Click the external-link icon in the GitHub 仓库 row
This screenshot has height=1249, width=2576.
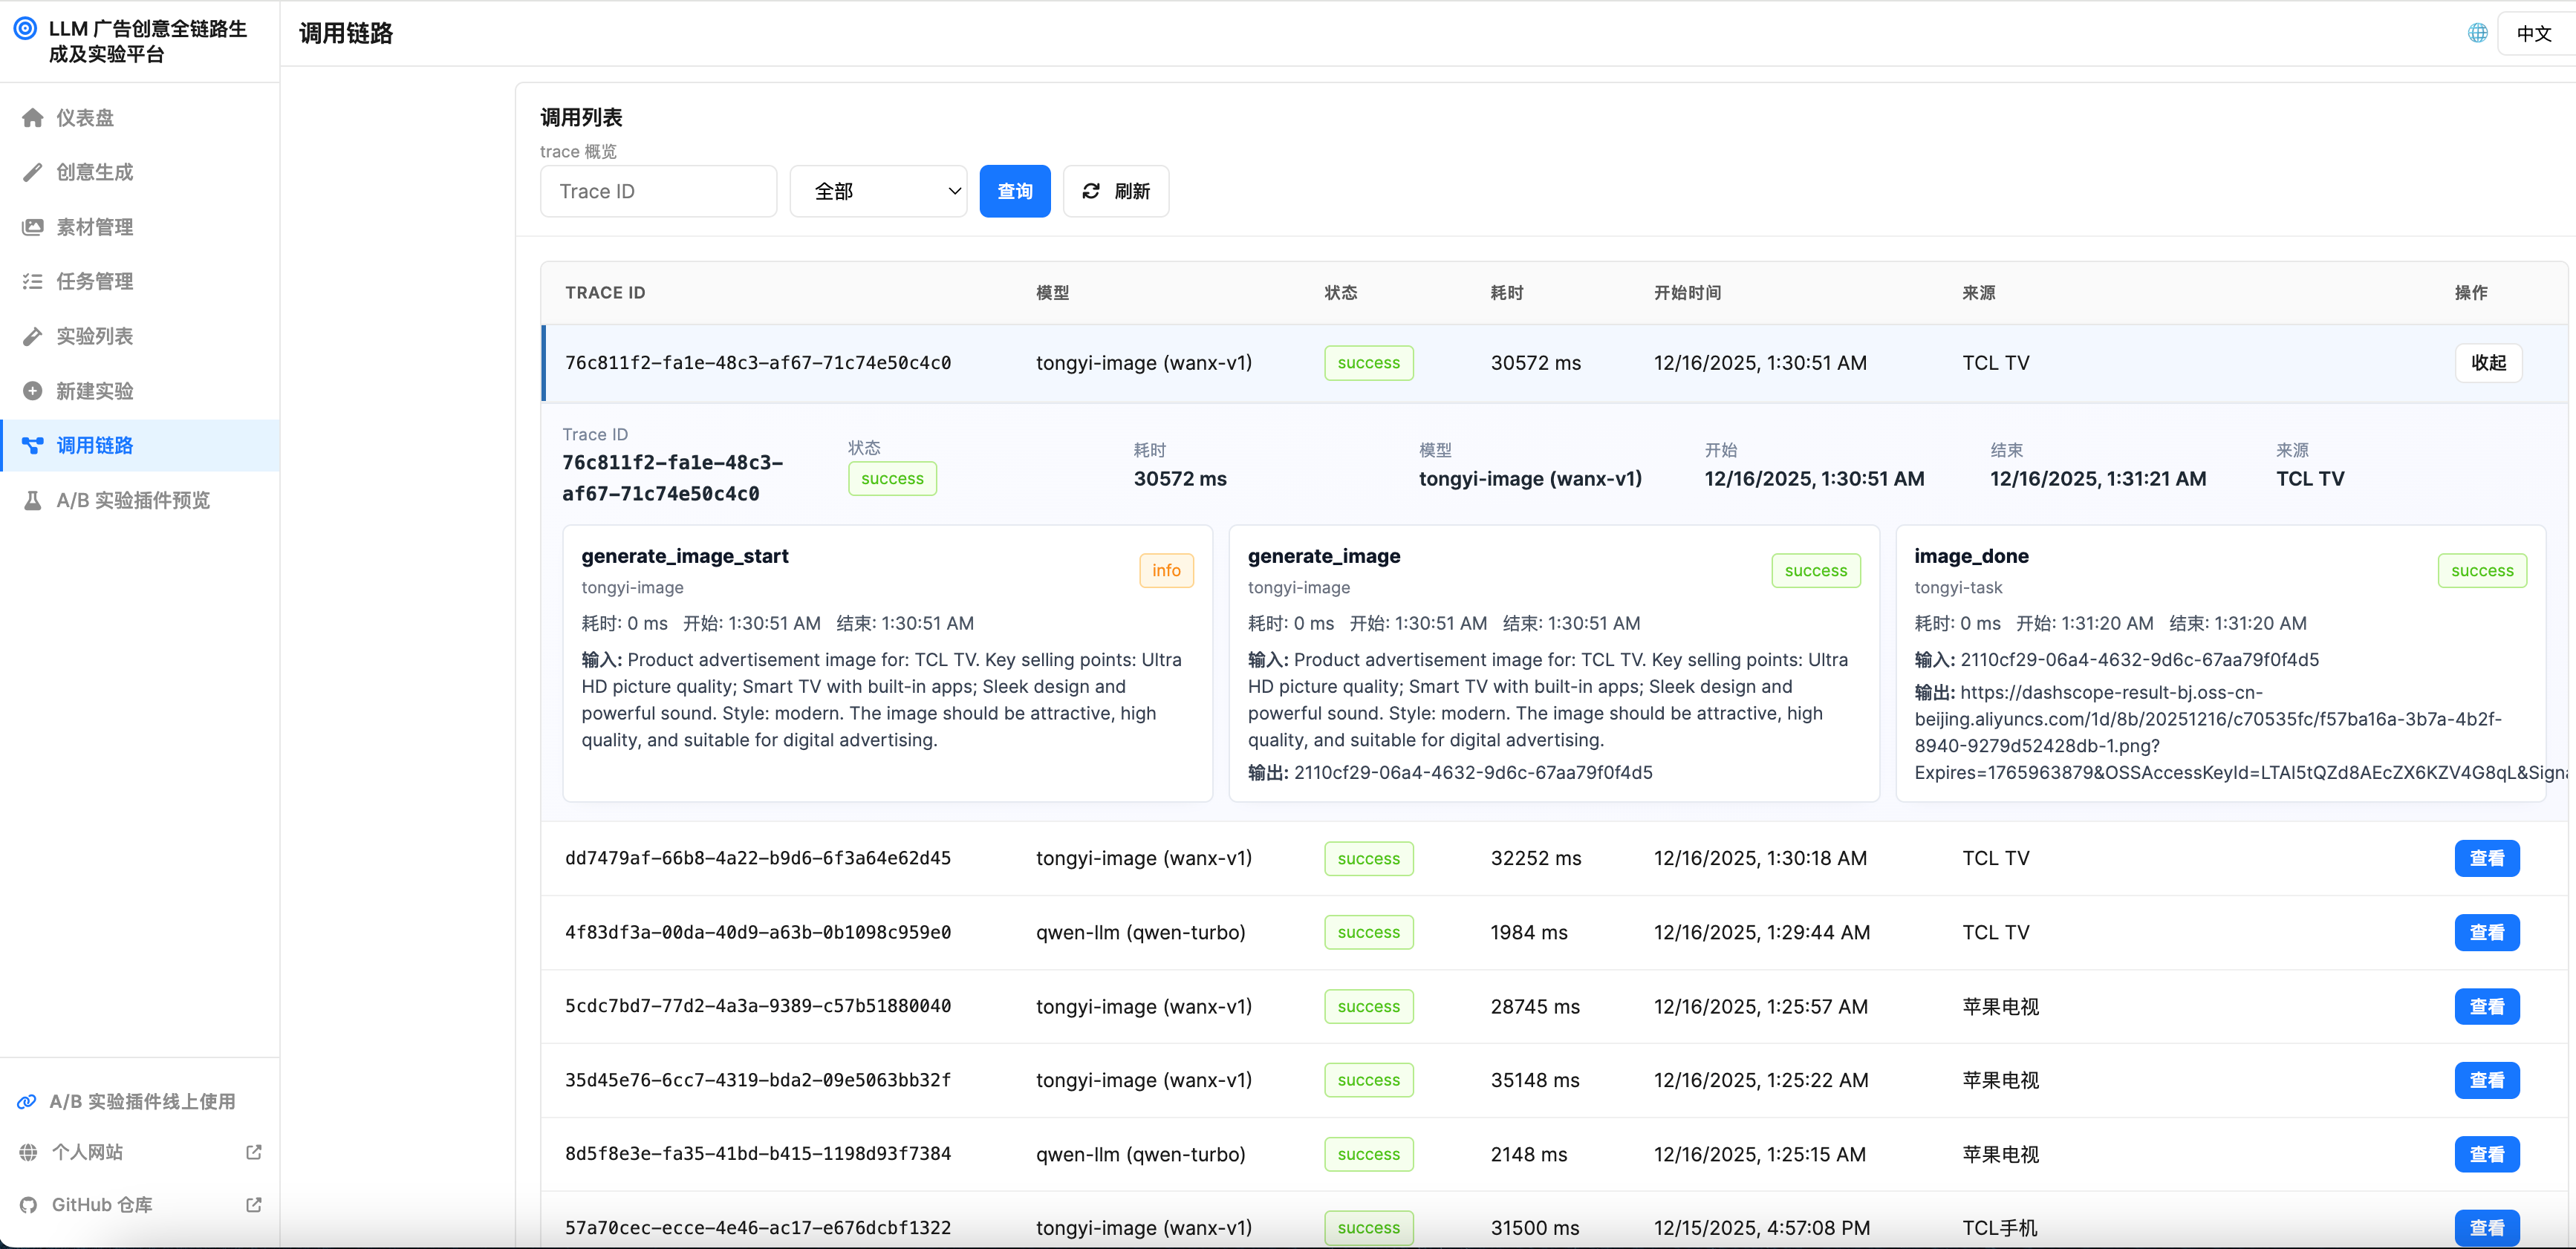point(254,1205)
